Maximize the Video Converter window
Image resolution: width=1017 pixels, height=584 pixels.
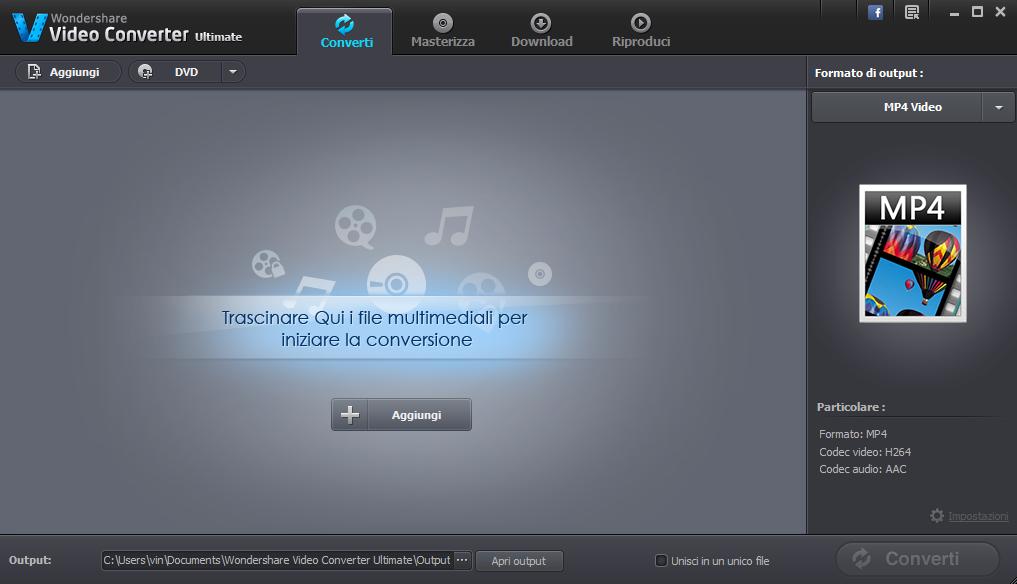[977, 12]
